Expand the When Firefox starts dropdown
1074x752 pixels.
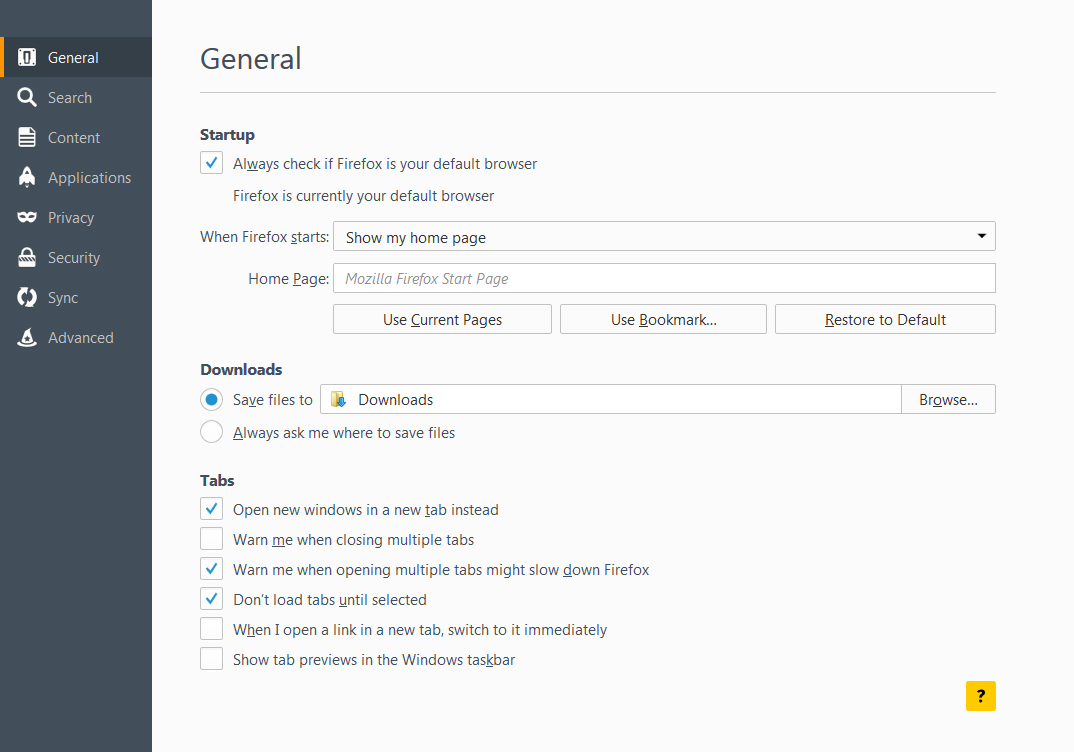pos(663,237)
